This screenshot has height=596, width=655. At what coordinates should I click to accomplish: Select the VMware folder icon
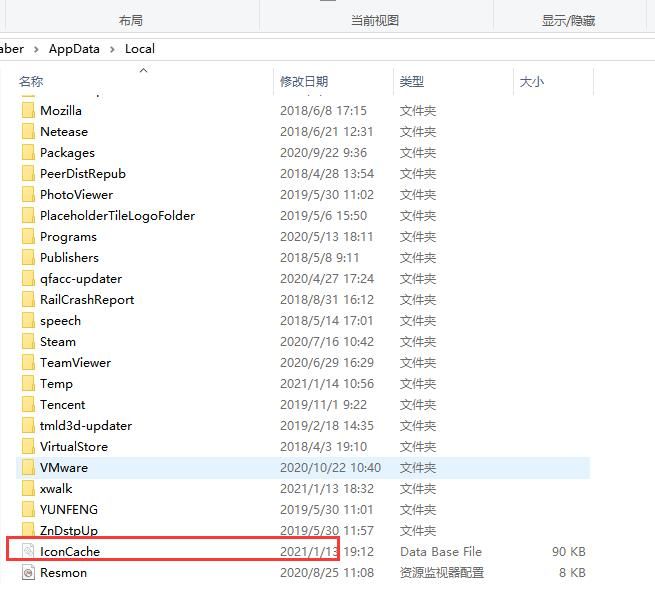click(28, 468)
